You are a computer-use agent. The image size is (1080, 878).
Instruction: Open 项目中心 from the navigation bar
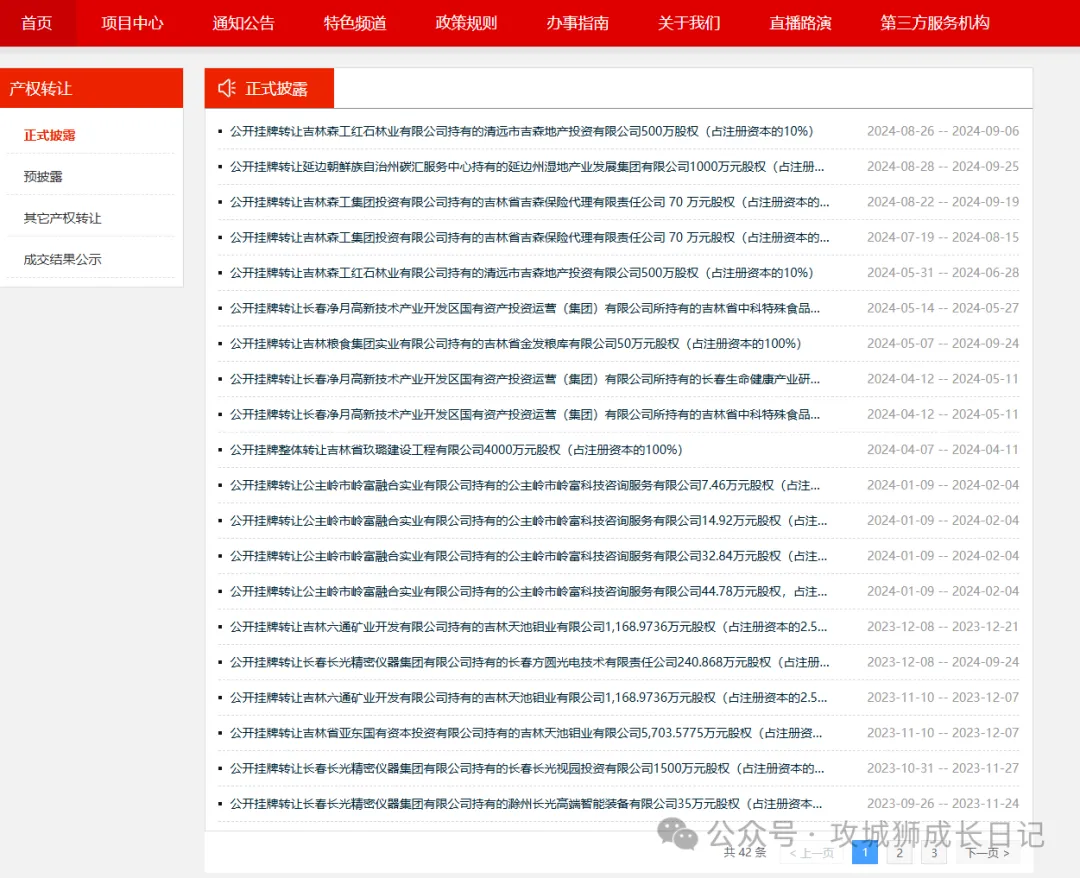tap(132, 22)
